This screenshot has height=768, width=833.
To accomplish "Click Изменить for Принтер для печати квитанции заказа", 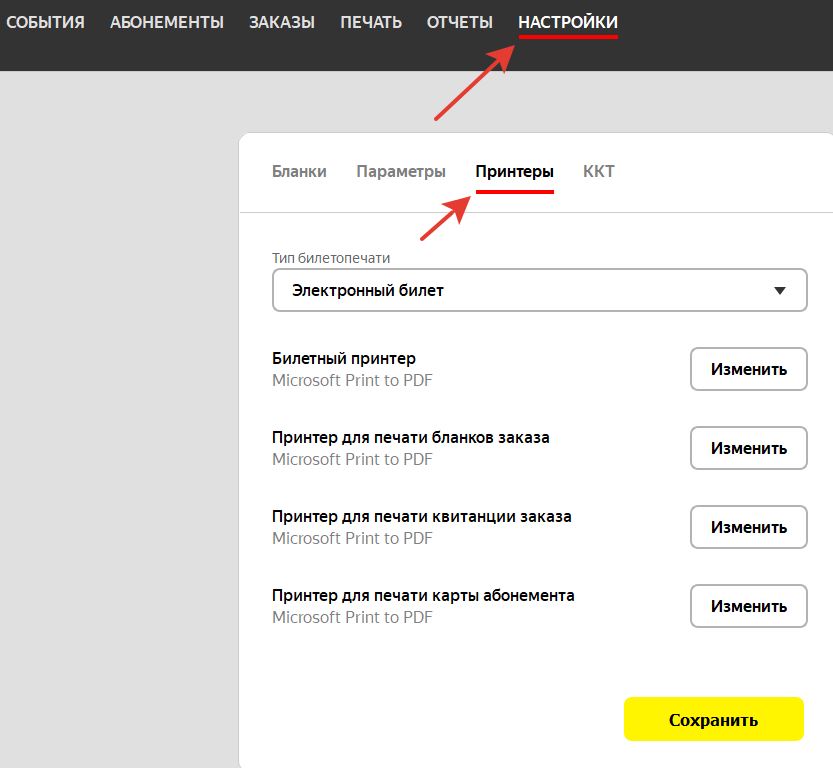I will coord(749,527).
